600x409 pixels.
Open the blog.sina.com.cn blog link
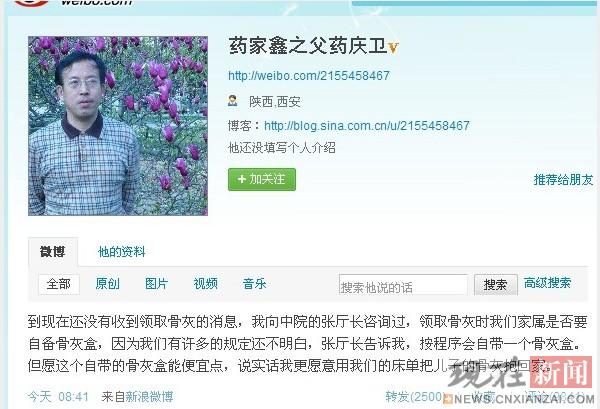(x=367, y=125)
